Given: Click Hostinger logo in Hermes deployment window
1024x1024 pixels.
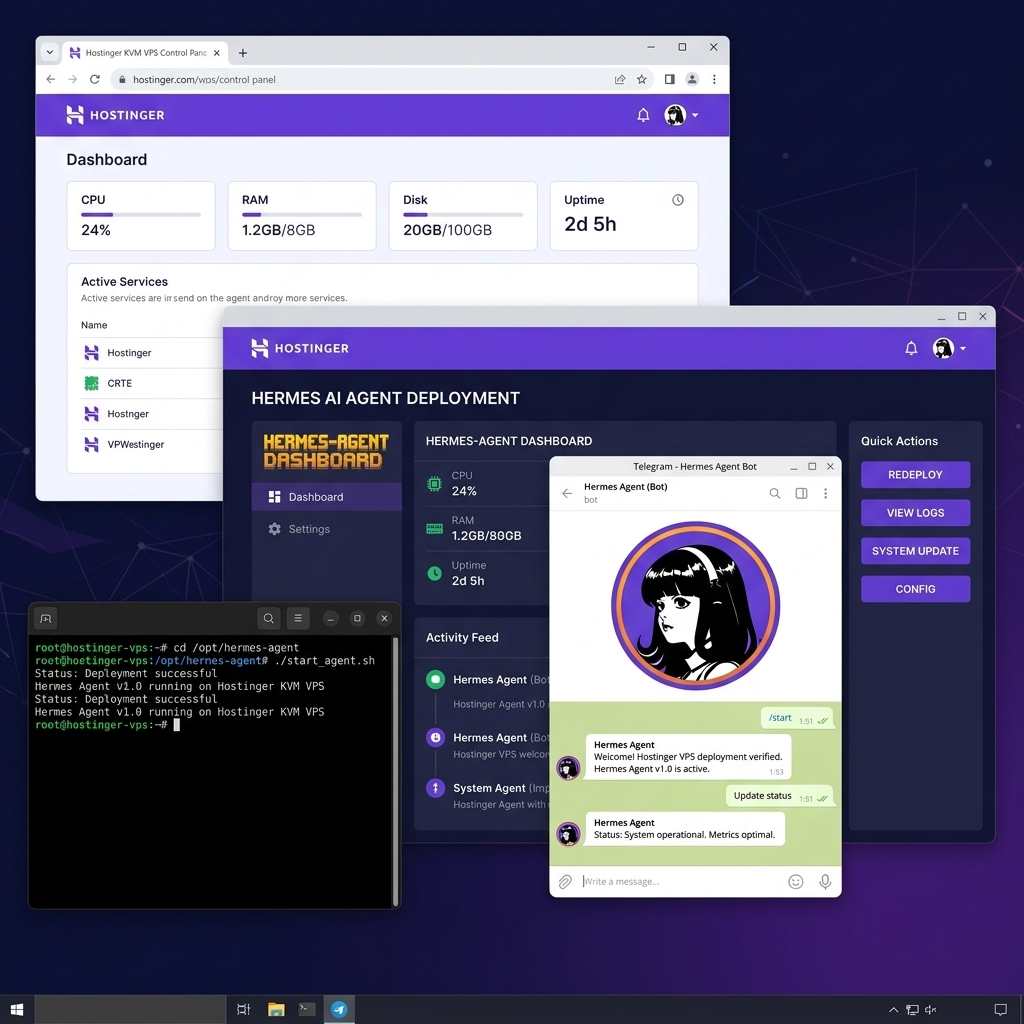Looking at the screenshot, I should tap(300, 348).
